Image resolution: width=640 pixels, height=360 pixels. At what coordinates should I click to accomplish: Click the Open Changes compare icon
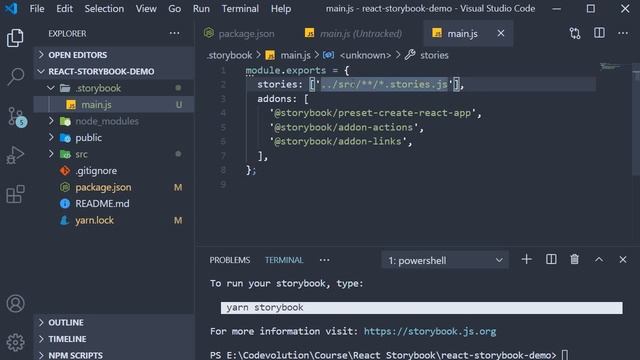pyautogui.click(x=575, y=33)
